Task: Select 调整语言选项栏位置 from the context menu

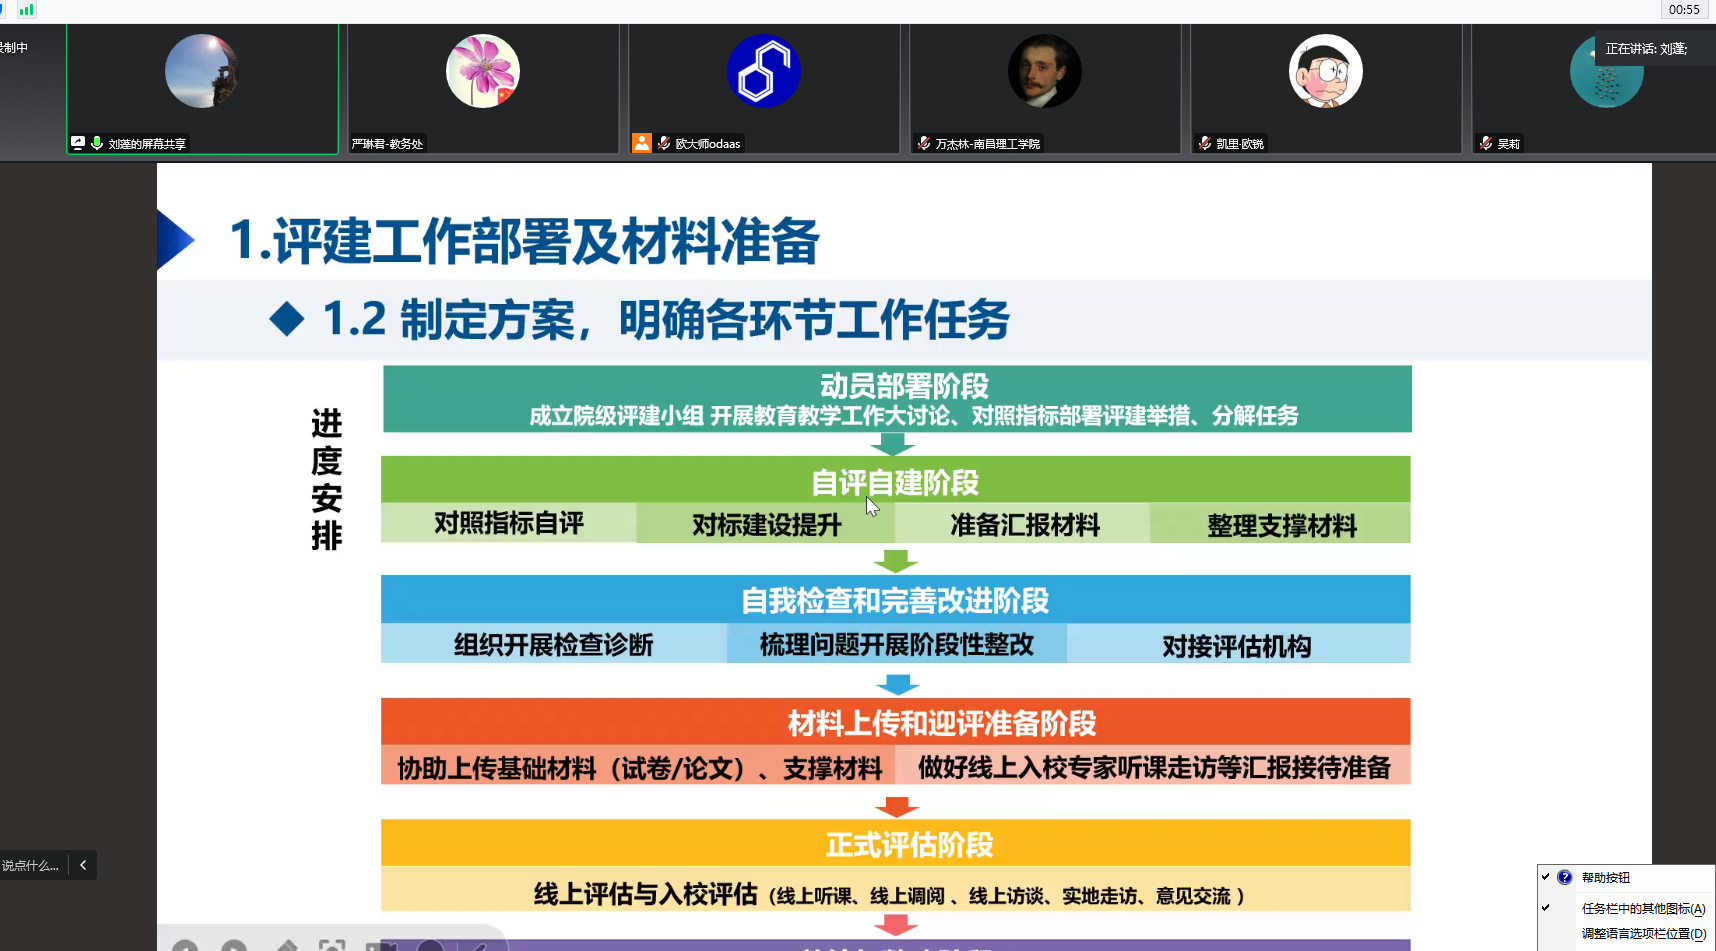Action: 1643,933
